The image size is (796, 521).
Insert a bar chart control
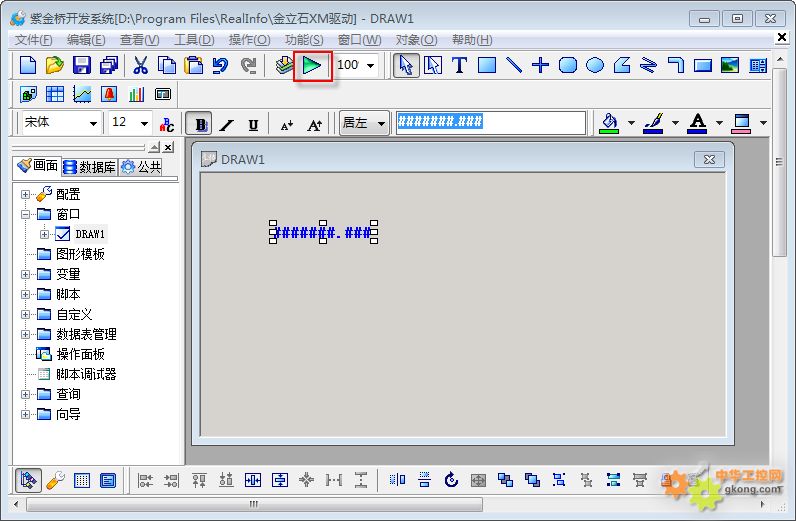136,94
